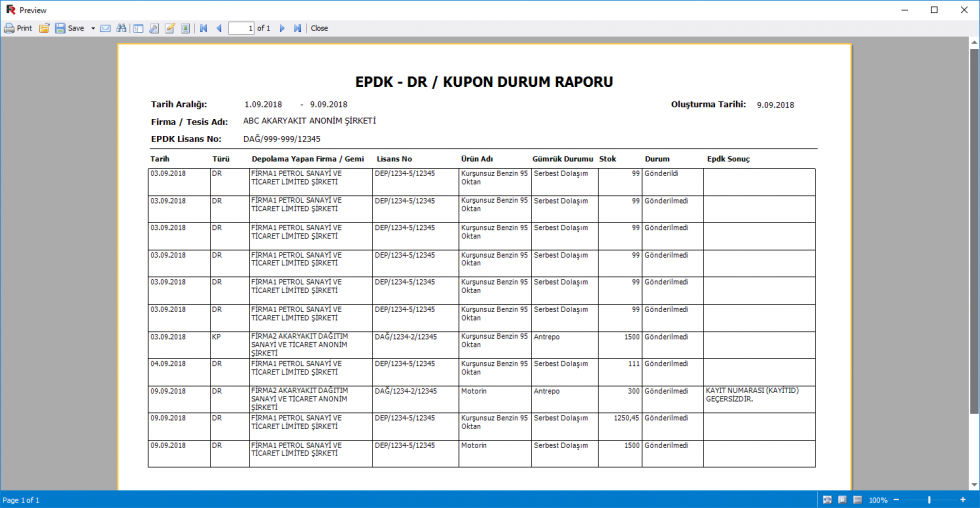Viewport: 980px width, 508px height.
Task: Toggle fullscreen page view icon
Action: [185, 28]
